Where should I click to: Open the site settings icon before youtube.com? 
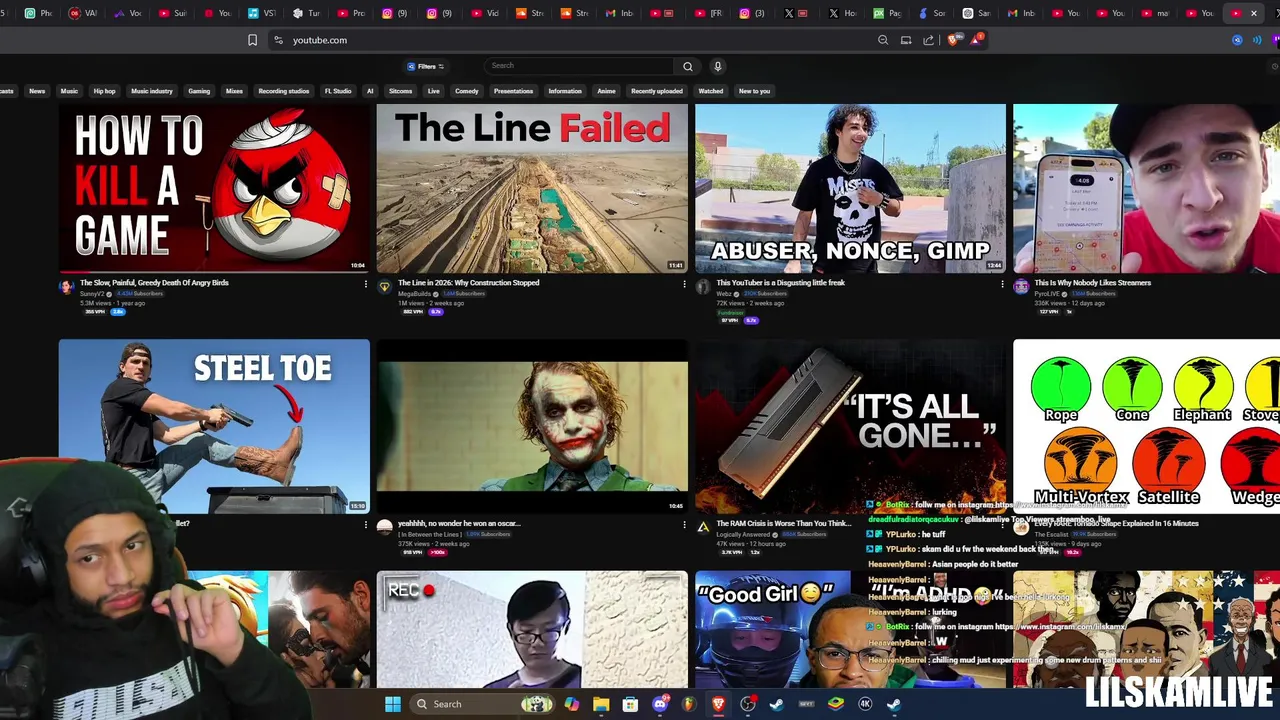point(278,40)
